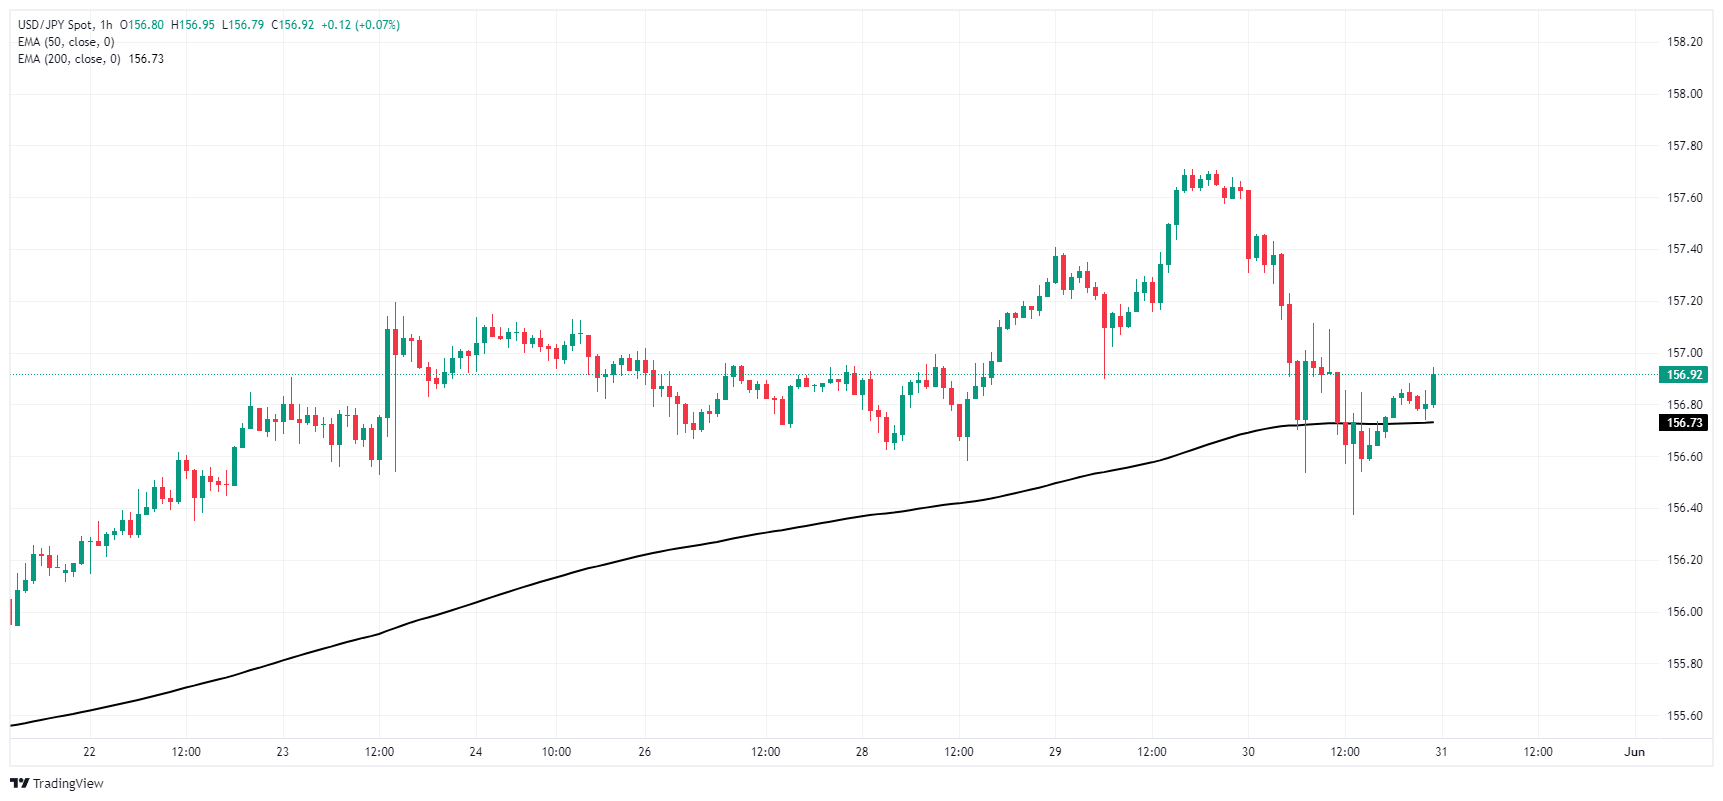Screen dimensions: 1723x801
Task: Click the 155.60 price axis label
Action: pyautogui.click(x=1684, y=716)
